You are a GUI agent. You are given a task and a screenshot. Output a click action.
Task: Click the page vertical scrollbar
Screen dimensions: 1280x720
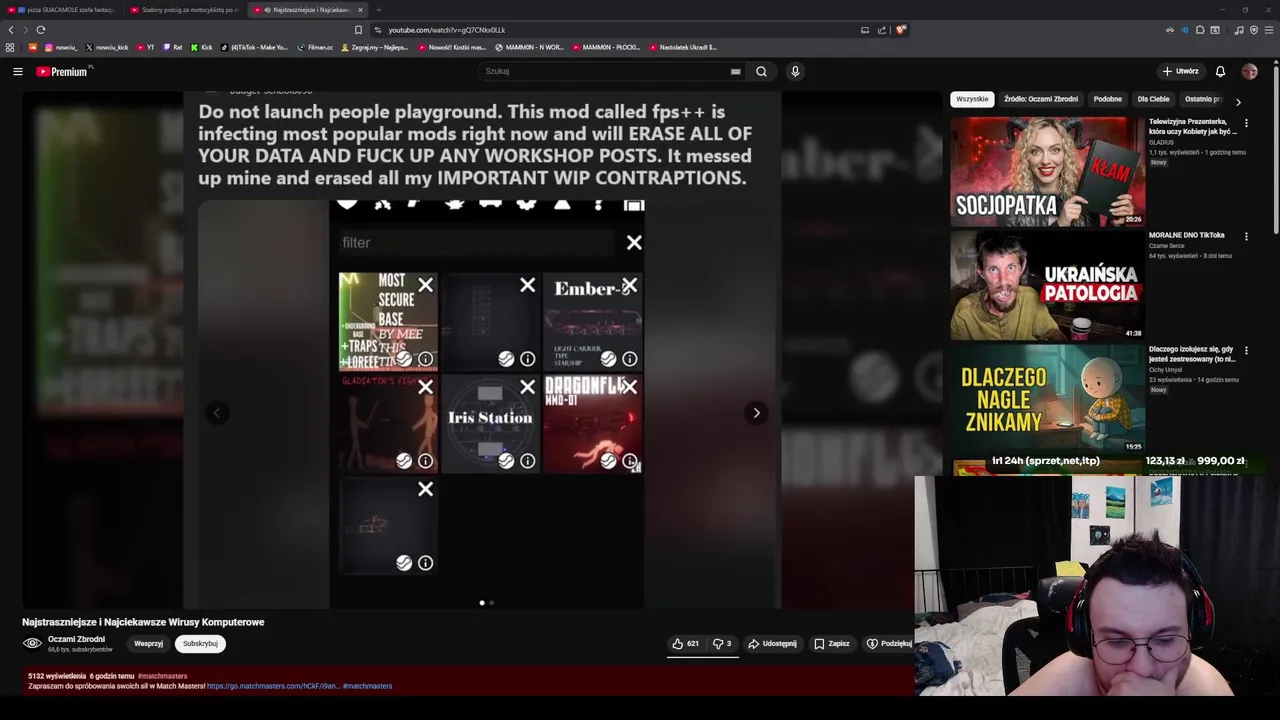1276,150
